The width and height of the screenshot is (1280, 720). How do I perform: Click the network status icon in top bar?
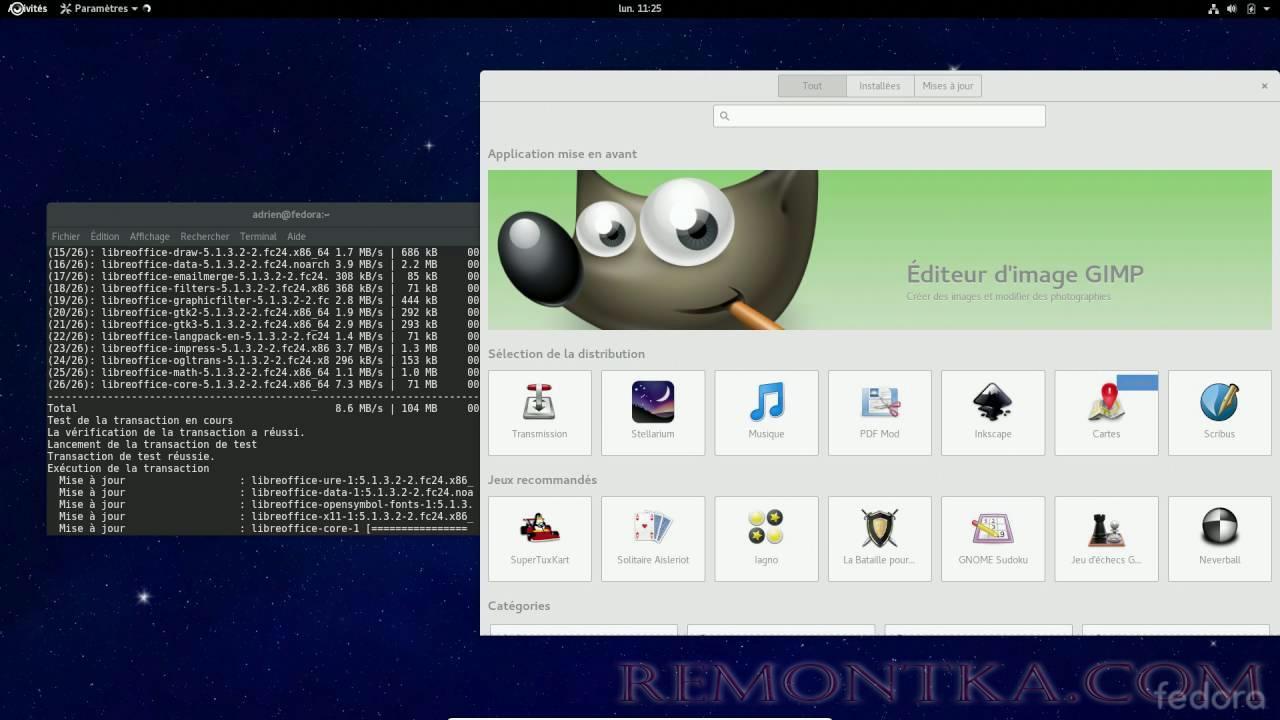click(1214, 8)
